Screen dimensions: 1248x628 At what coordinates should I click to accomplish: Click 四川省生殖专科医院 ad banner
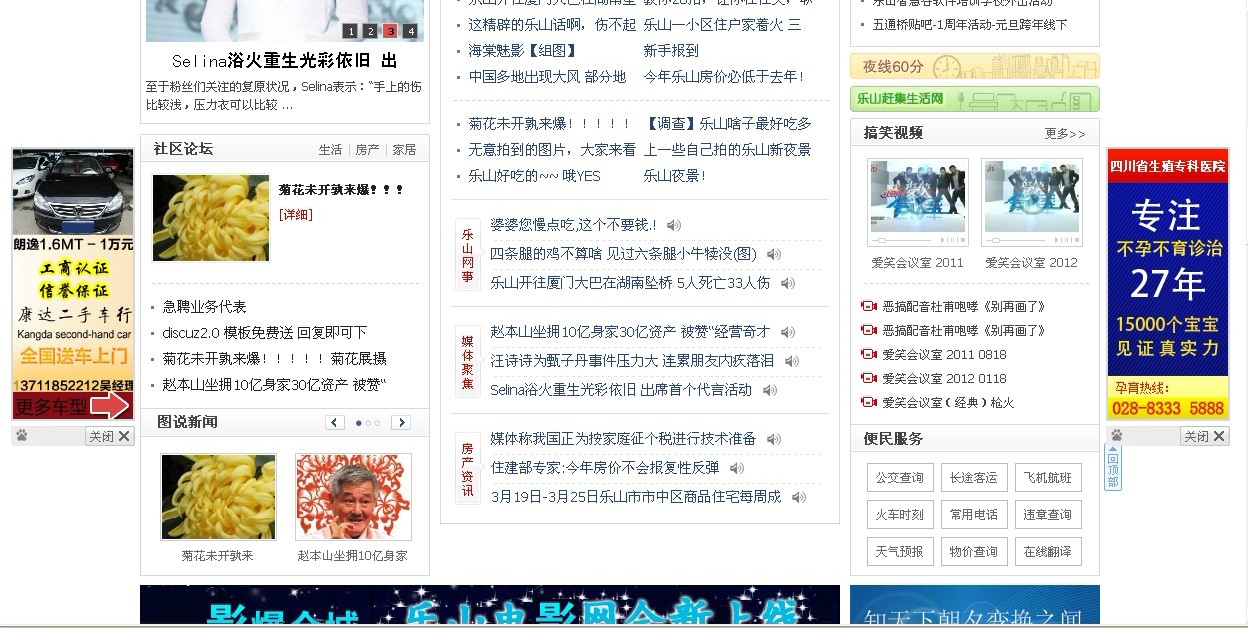pyautogui.click(x=1168, y=284)
